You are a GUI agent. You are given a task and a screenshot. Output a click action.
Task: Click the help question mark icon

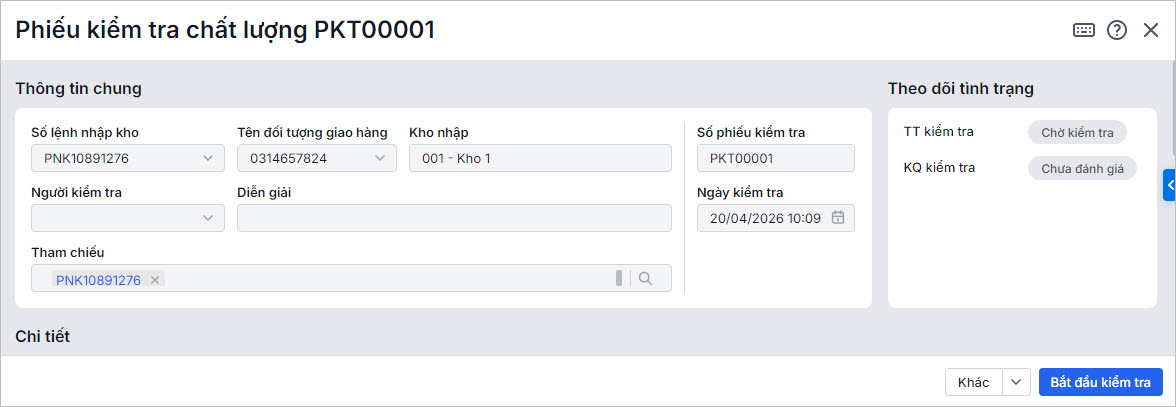[1117, 30]
